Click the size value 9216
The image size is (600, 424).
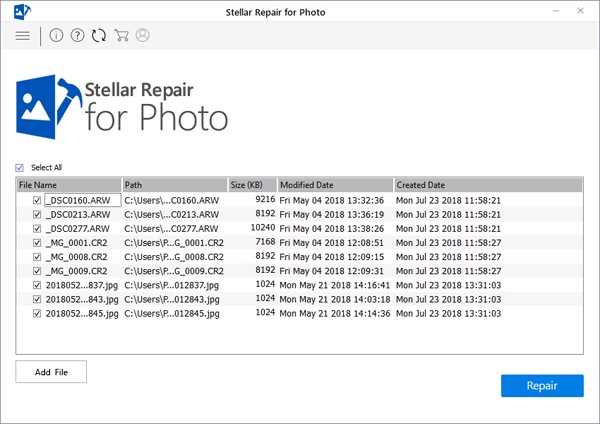265,199
